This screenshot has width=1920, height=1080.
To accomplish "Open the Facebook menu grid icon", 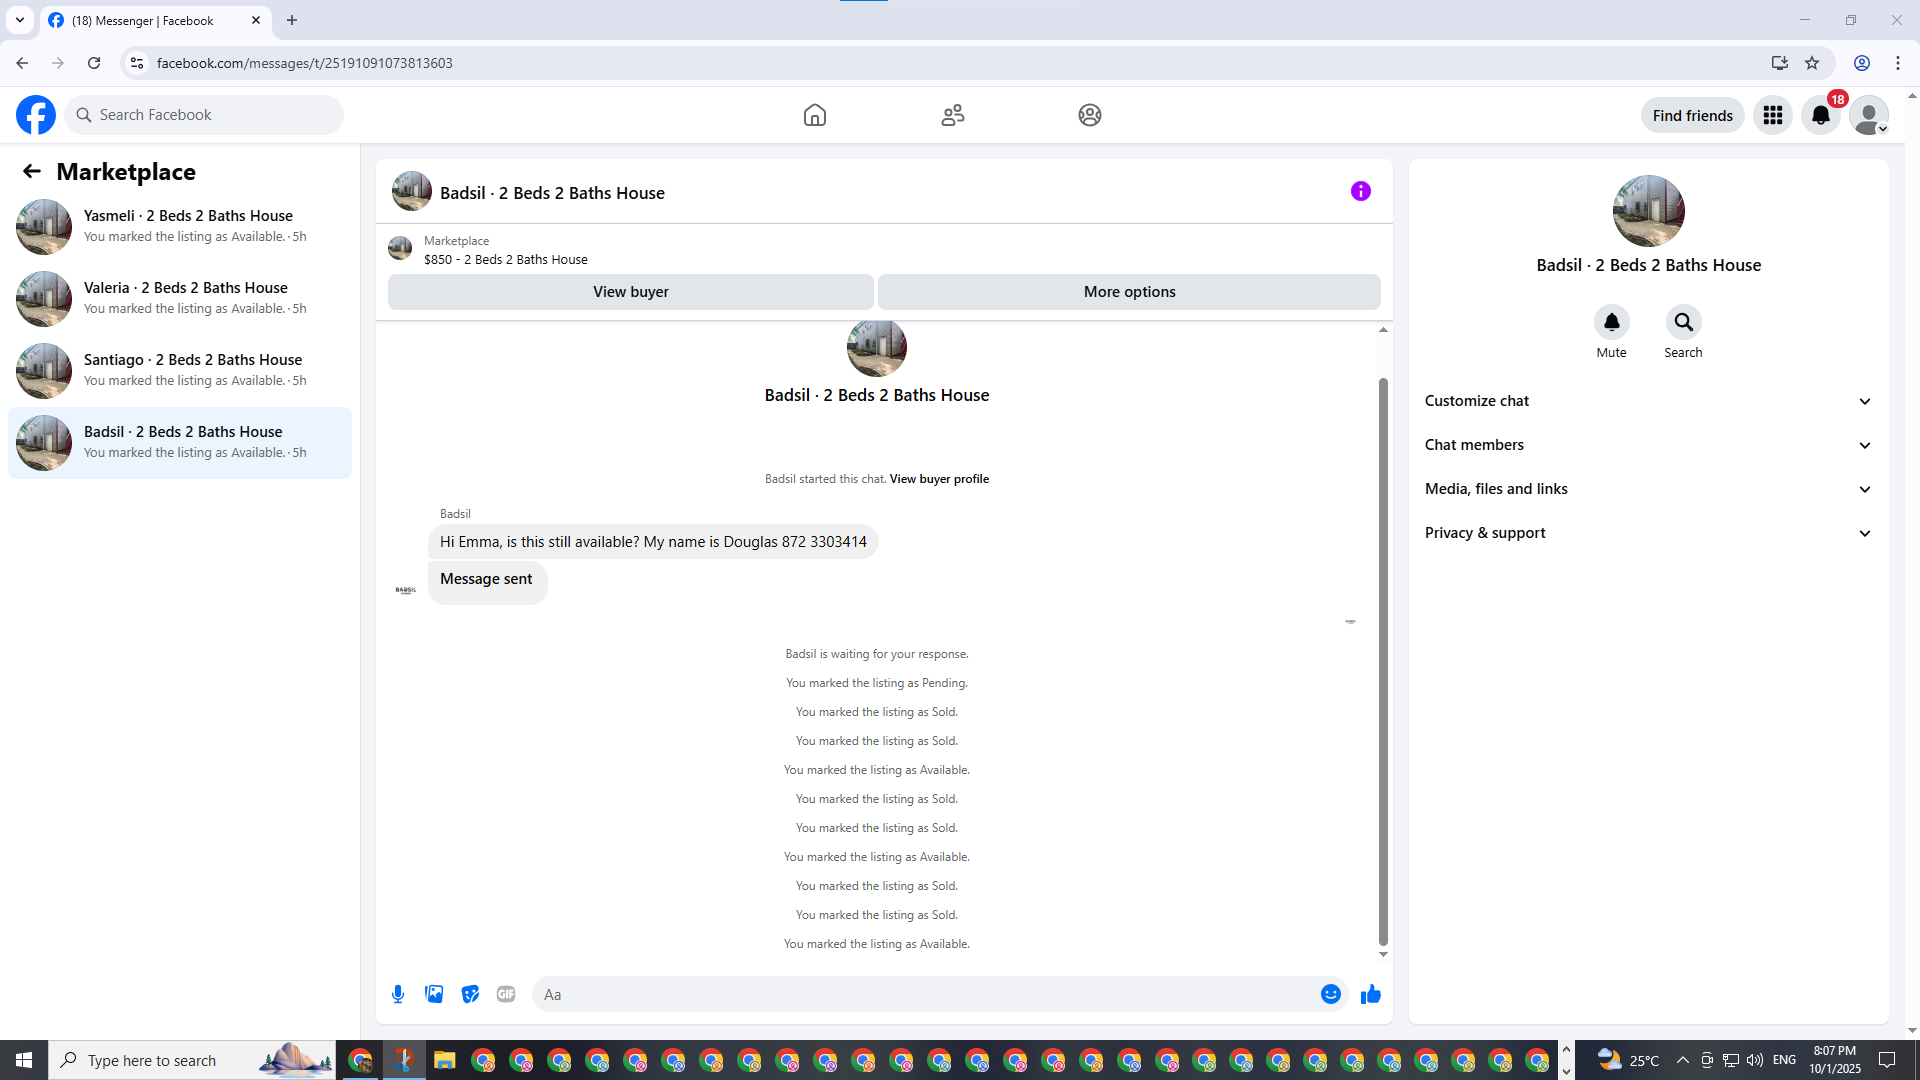I will 1773,115.
